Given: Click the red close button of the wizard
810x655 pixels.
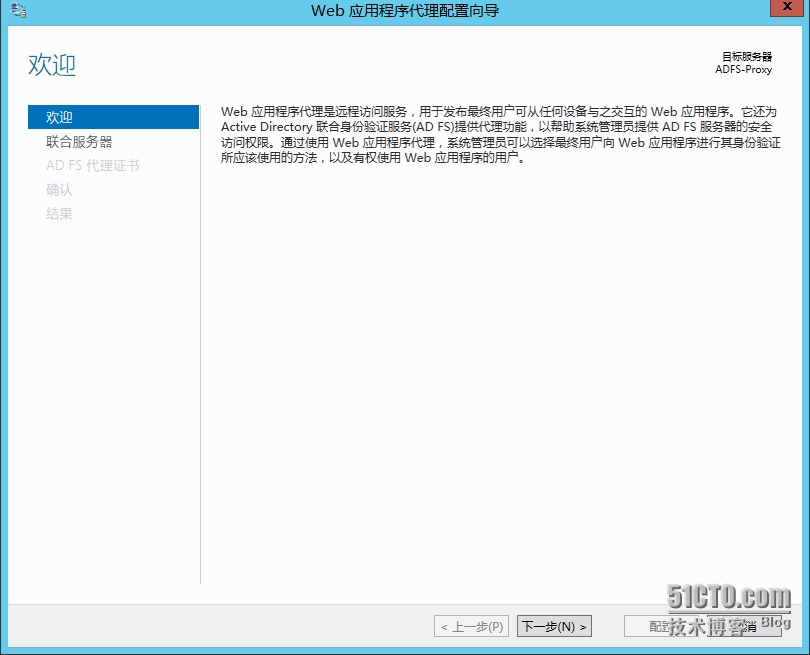Looking at the screenshot, I should [x=789, y=9].
